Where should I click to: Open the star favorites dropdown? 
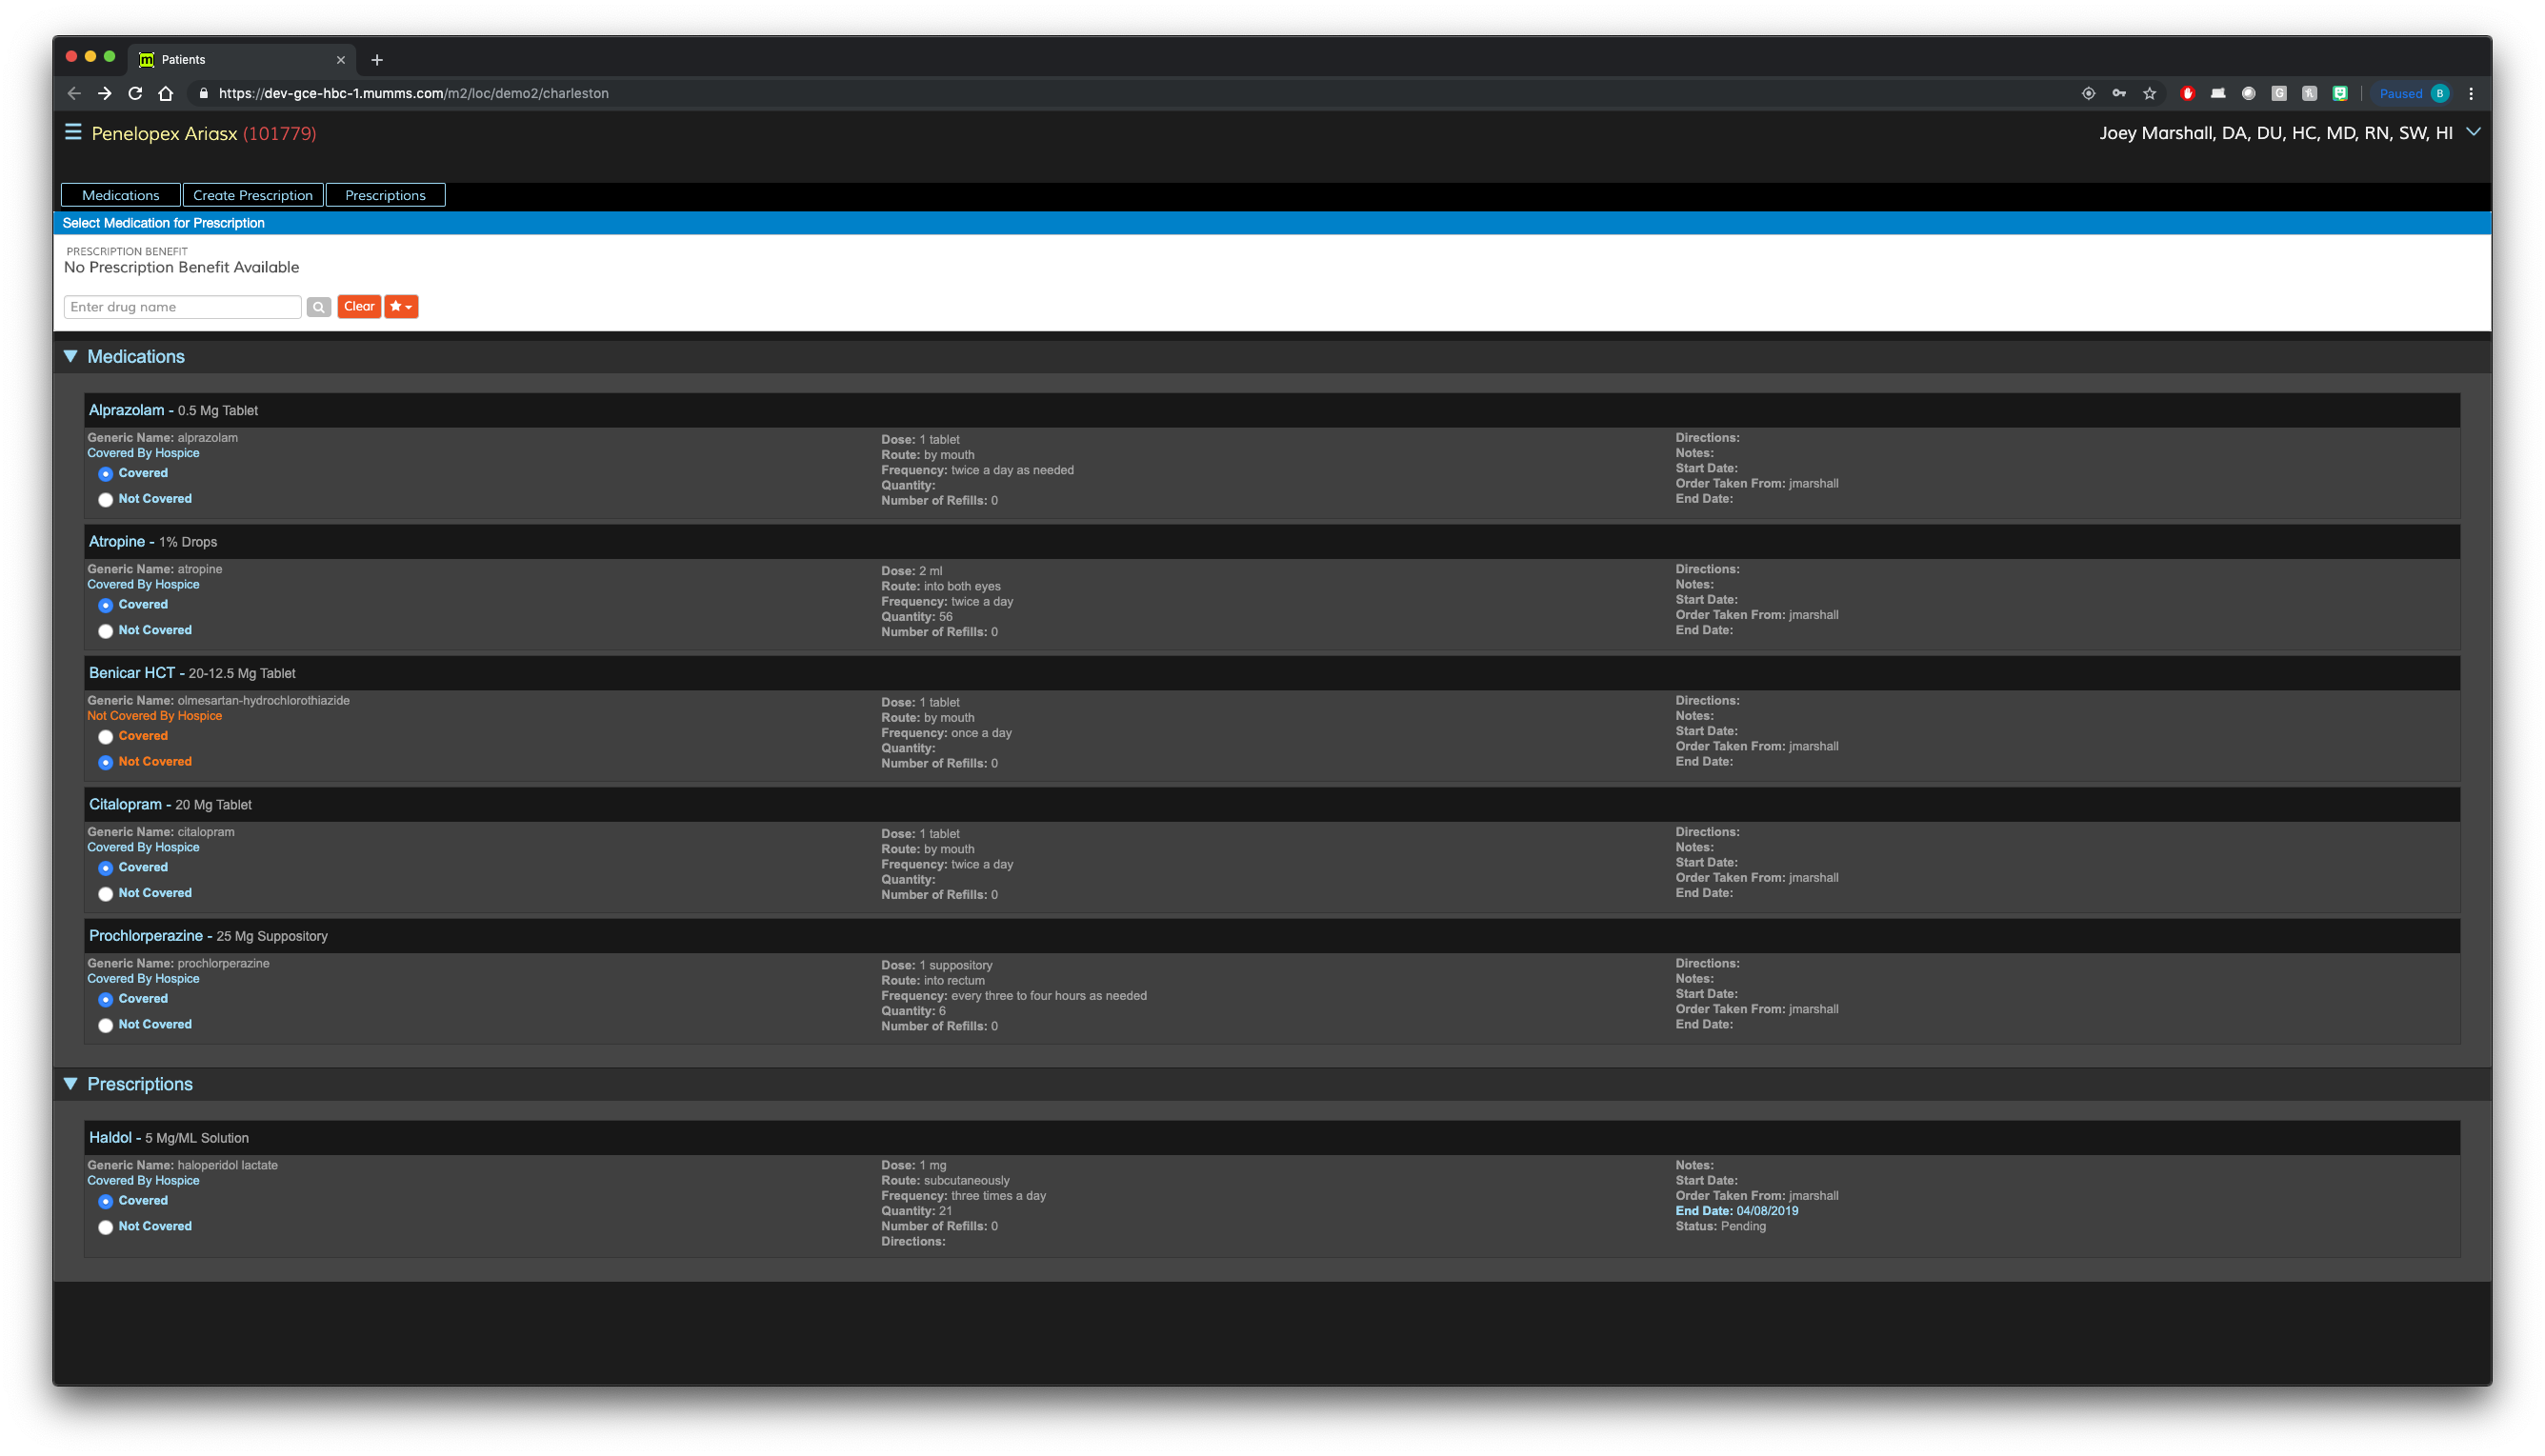(x=401, y=307)
